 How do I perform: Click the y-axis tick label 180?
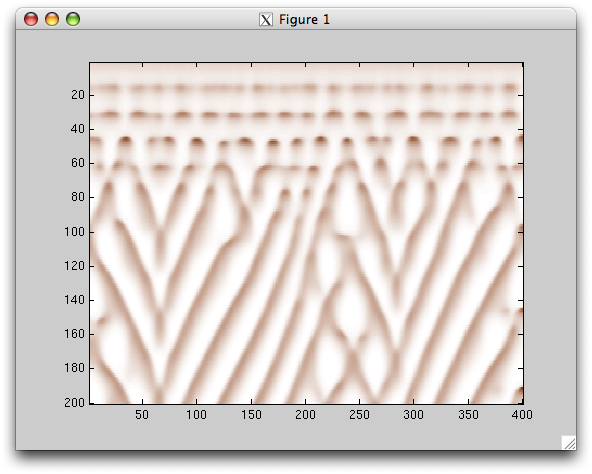[74, 367]
